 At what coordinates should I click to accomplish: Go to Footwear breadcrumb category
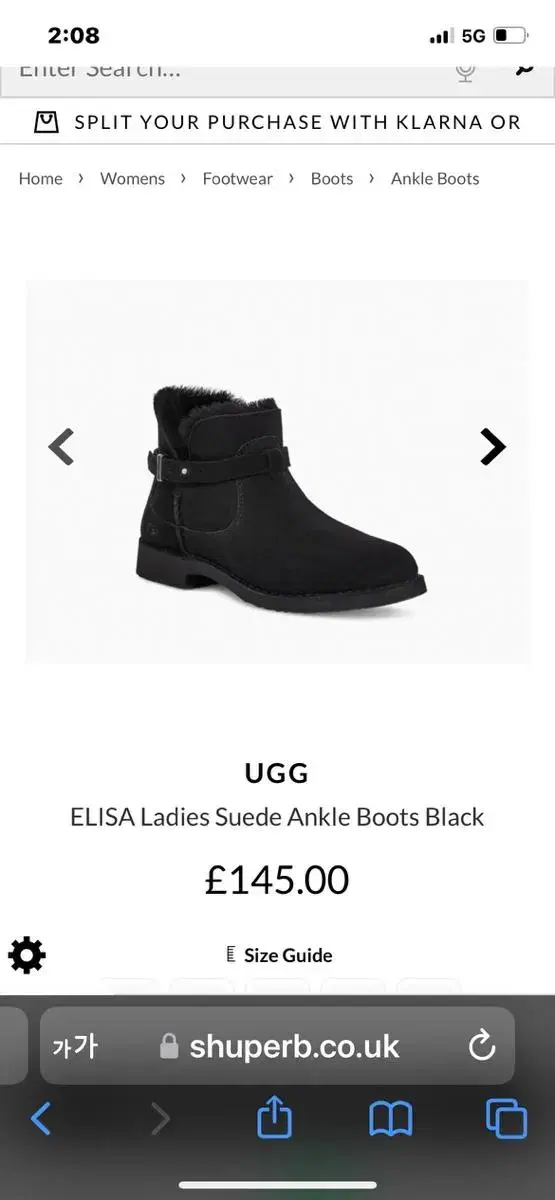tap(237, 178)
